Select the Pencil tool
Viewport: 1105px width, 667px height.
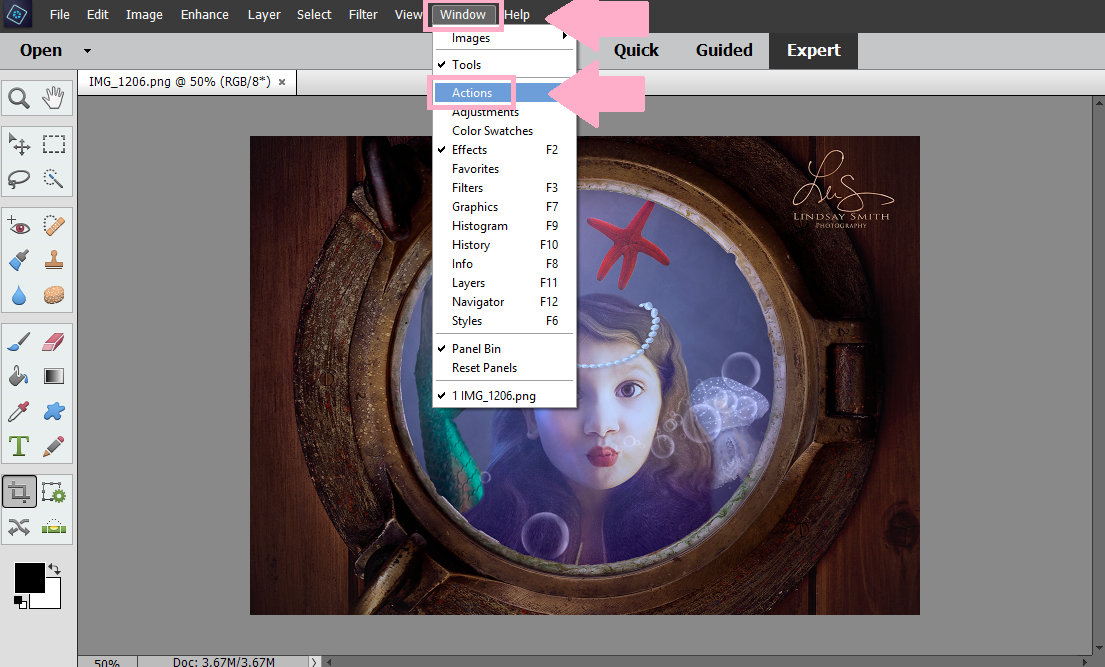coord(54,446)
